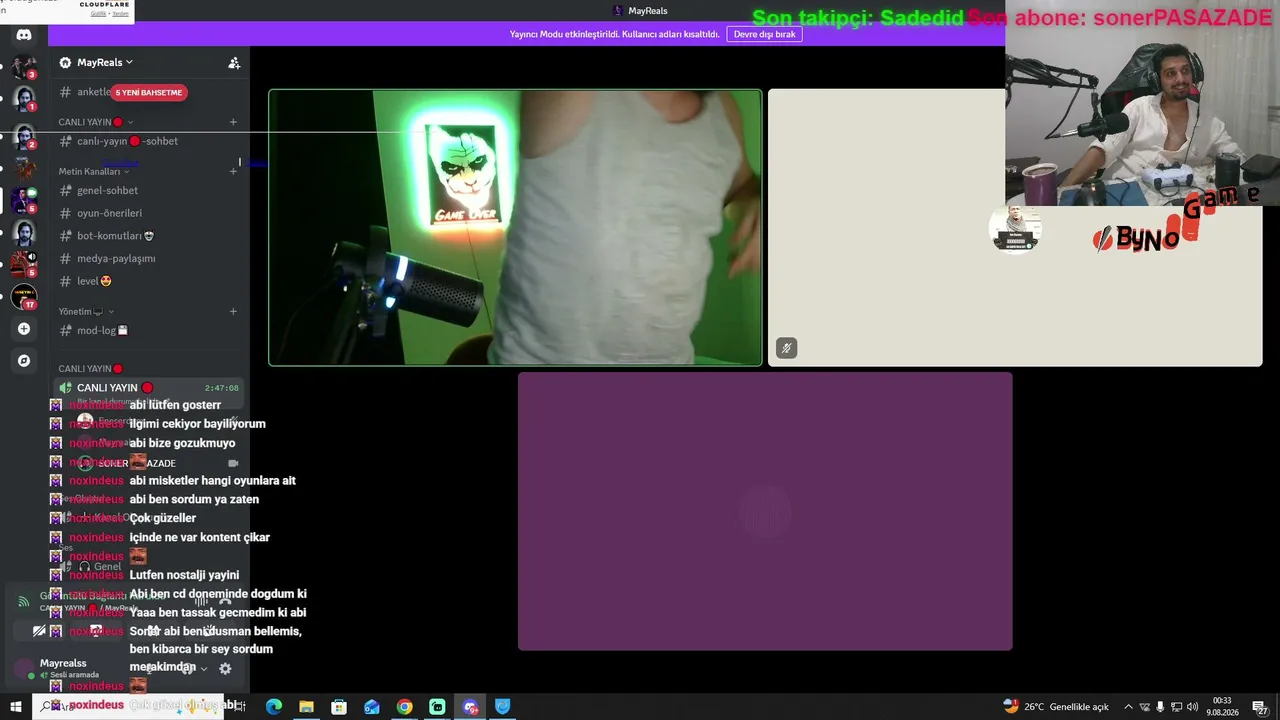Open Discord direct messages home icon

pos(24,35)
